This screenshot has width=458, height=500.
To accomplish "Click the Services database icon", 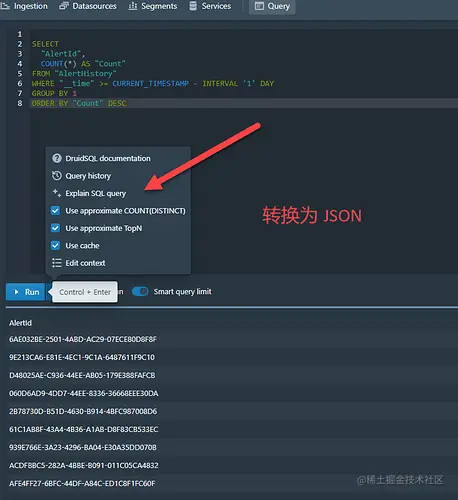I will 193,6.
